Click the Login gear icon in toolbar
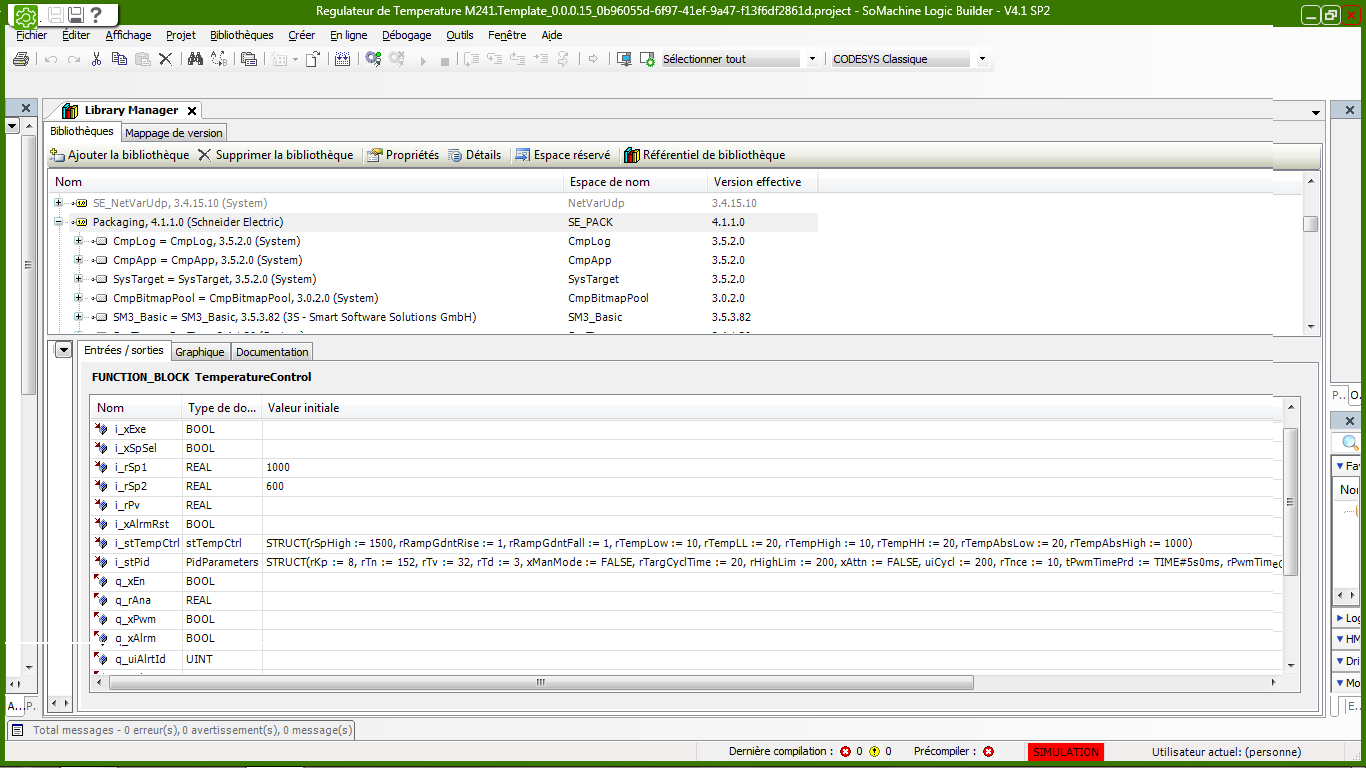Screen dimensions: 1366x768 (x=373, y=59)
